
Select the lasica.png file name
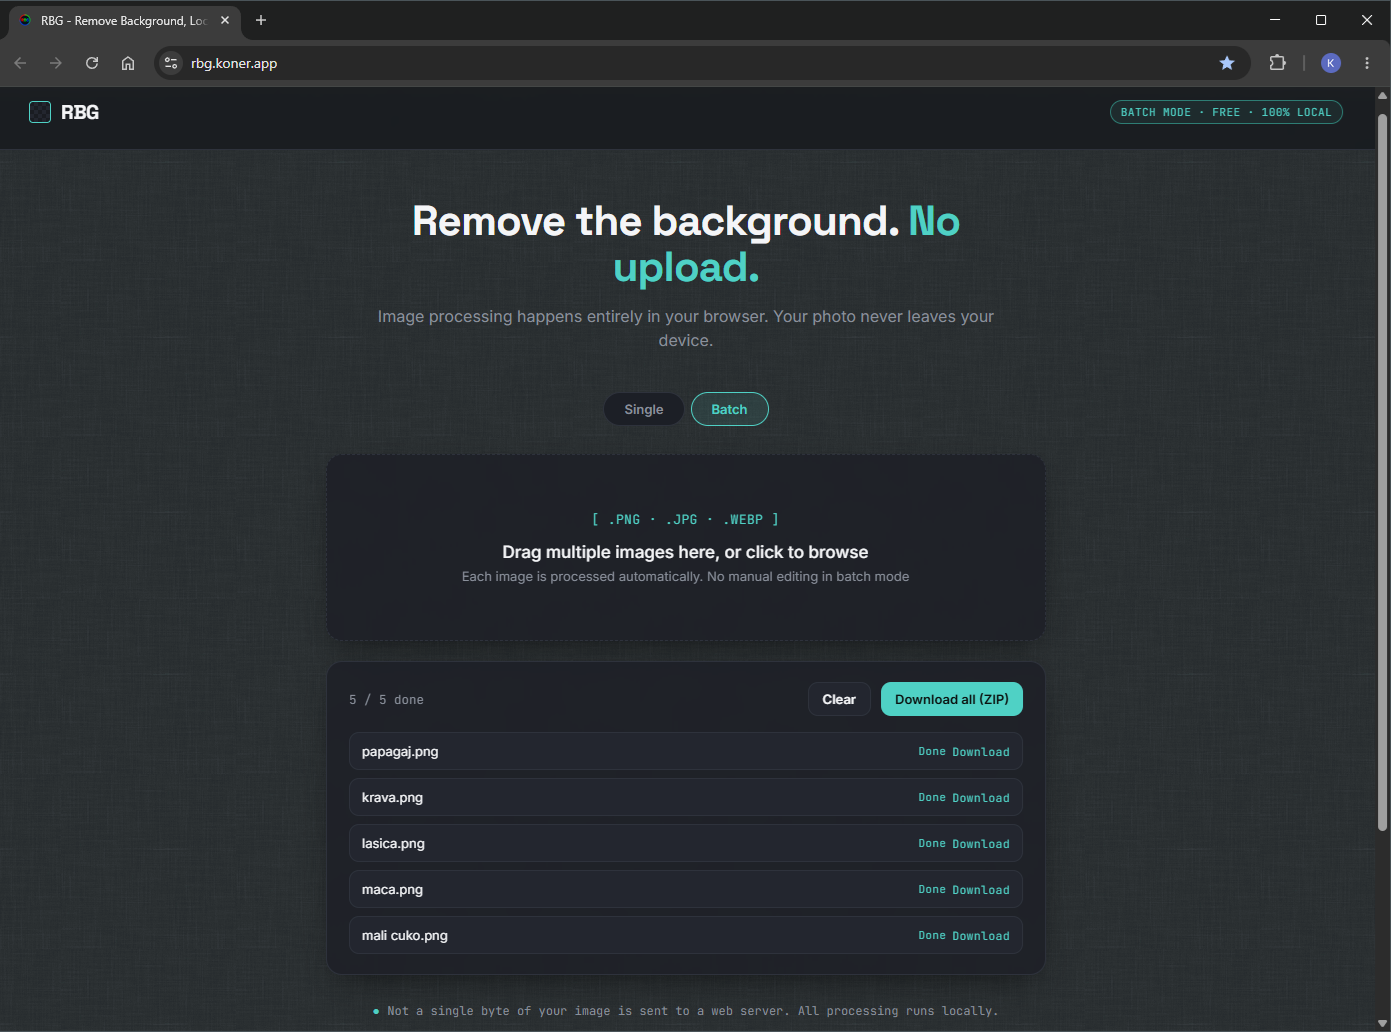393,843
